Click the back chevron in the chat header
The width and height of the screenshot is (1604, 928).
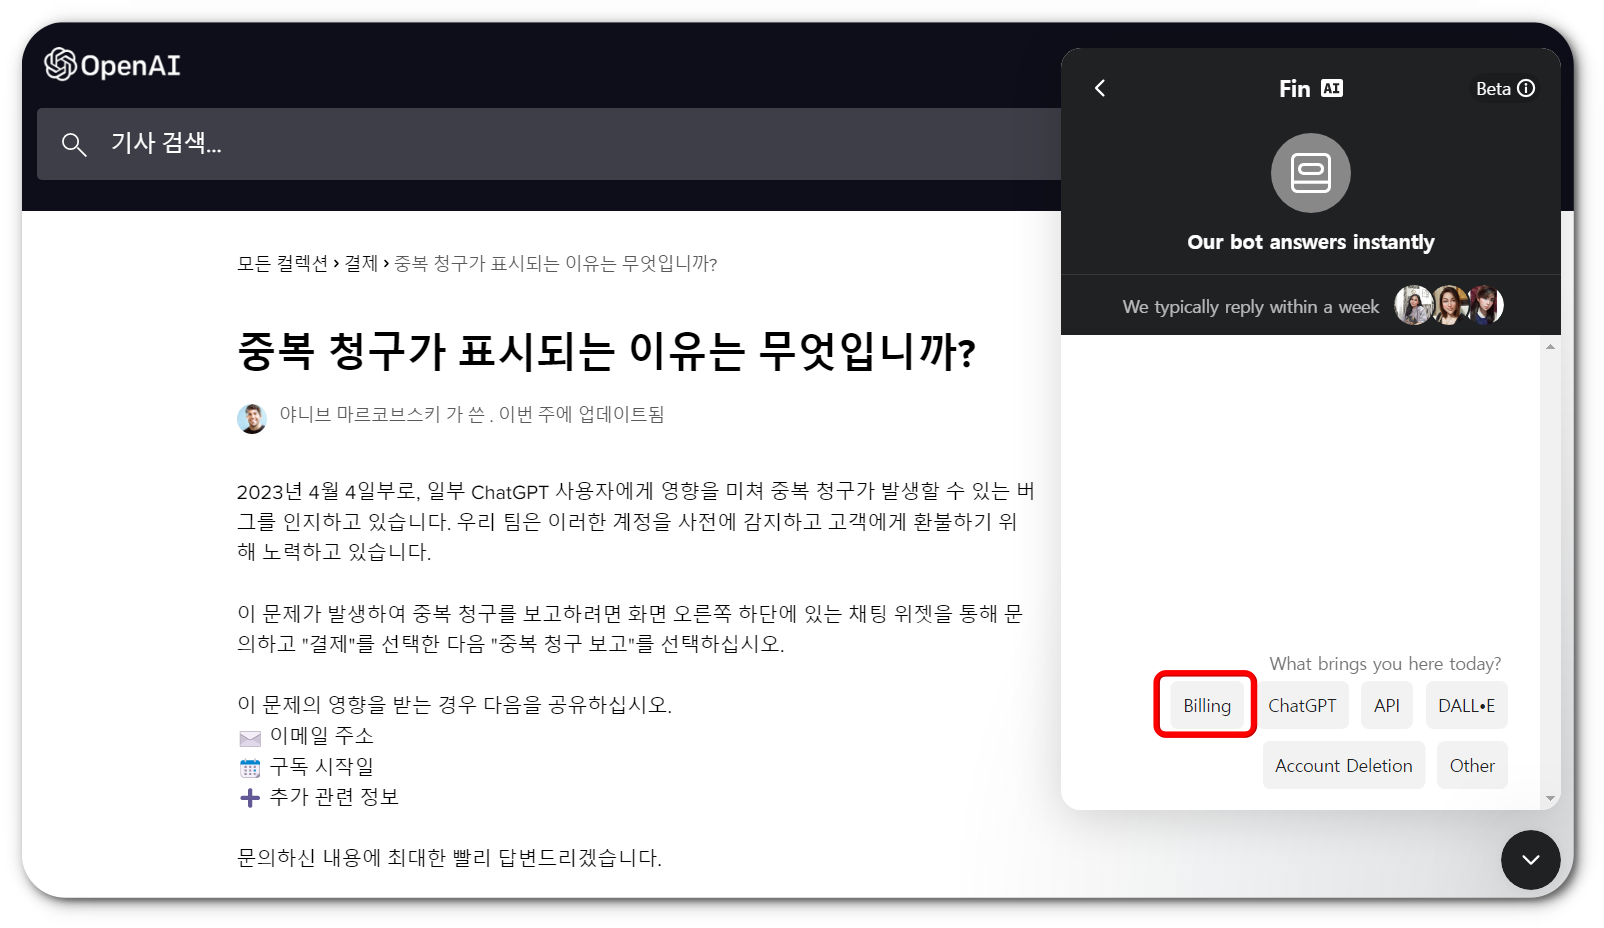1100,88
